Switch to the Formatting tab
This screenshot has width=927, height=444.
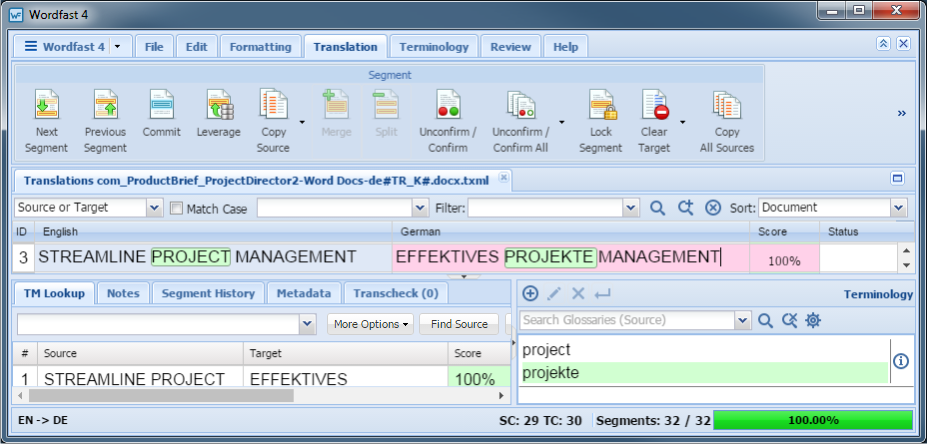pyautogui.click(x=261, y=47)
